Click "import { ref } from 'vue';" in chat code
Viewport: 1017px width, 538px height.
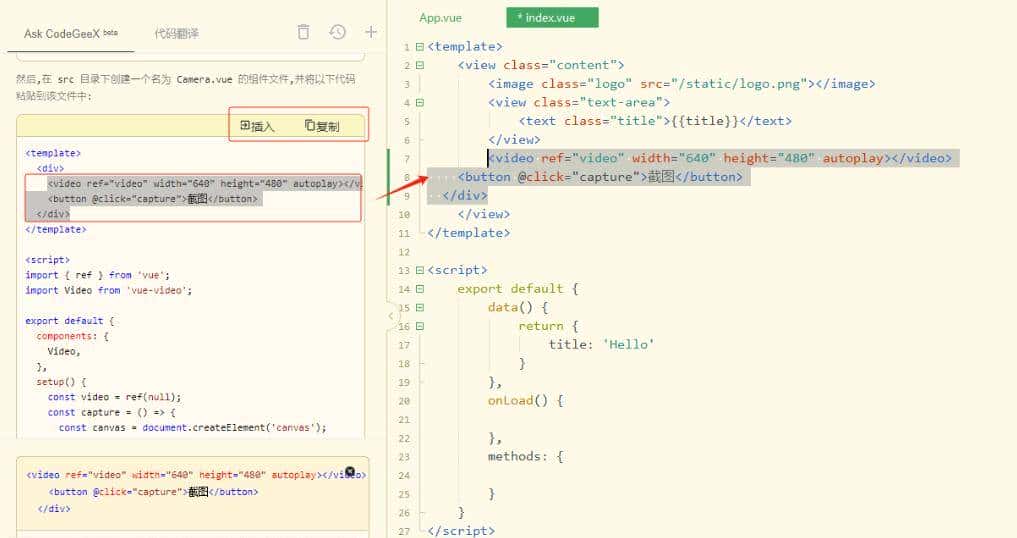[97, 275]
